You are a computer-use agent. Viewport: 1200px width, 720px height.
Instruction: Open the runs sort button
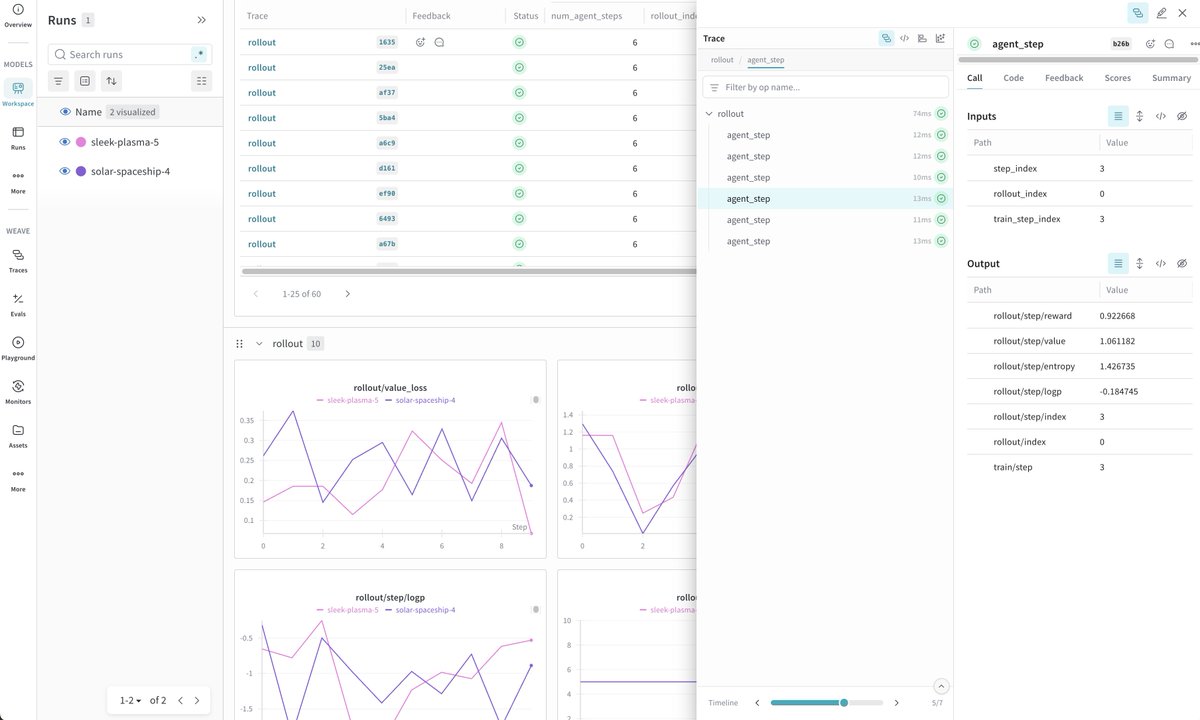[x=111, y=81]
